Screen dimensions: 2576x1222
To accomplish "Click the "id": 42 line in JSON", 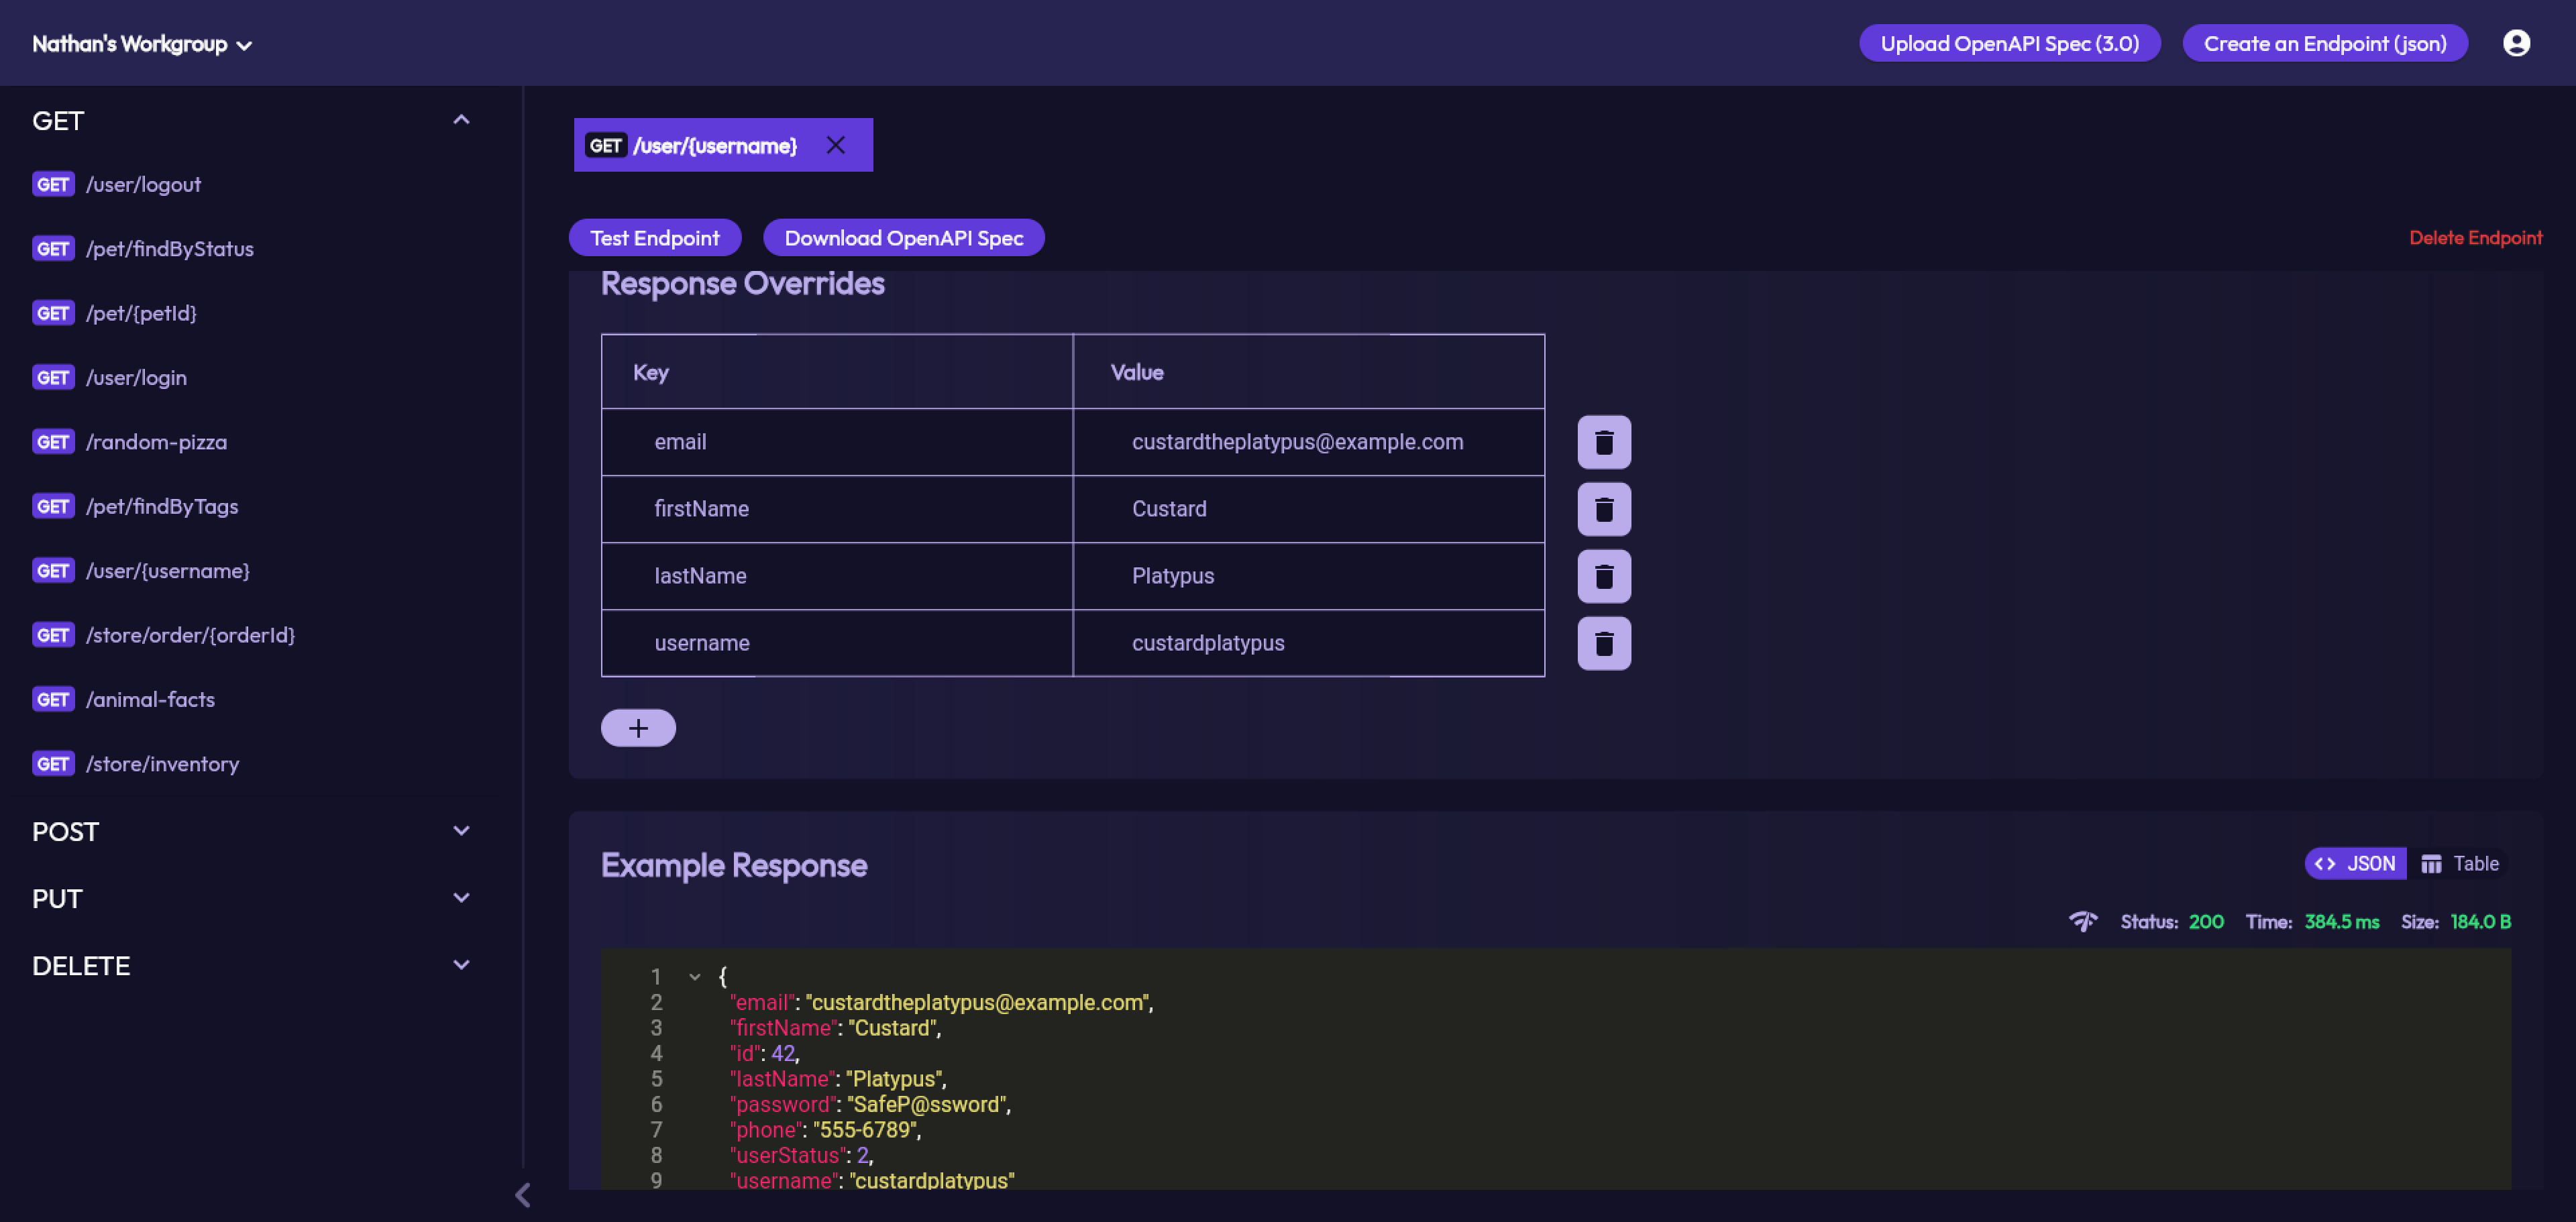I will (x=764, y=1053).
